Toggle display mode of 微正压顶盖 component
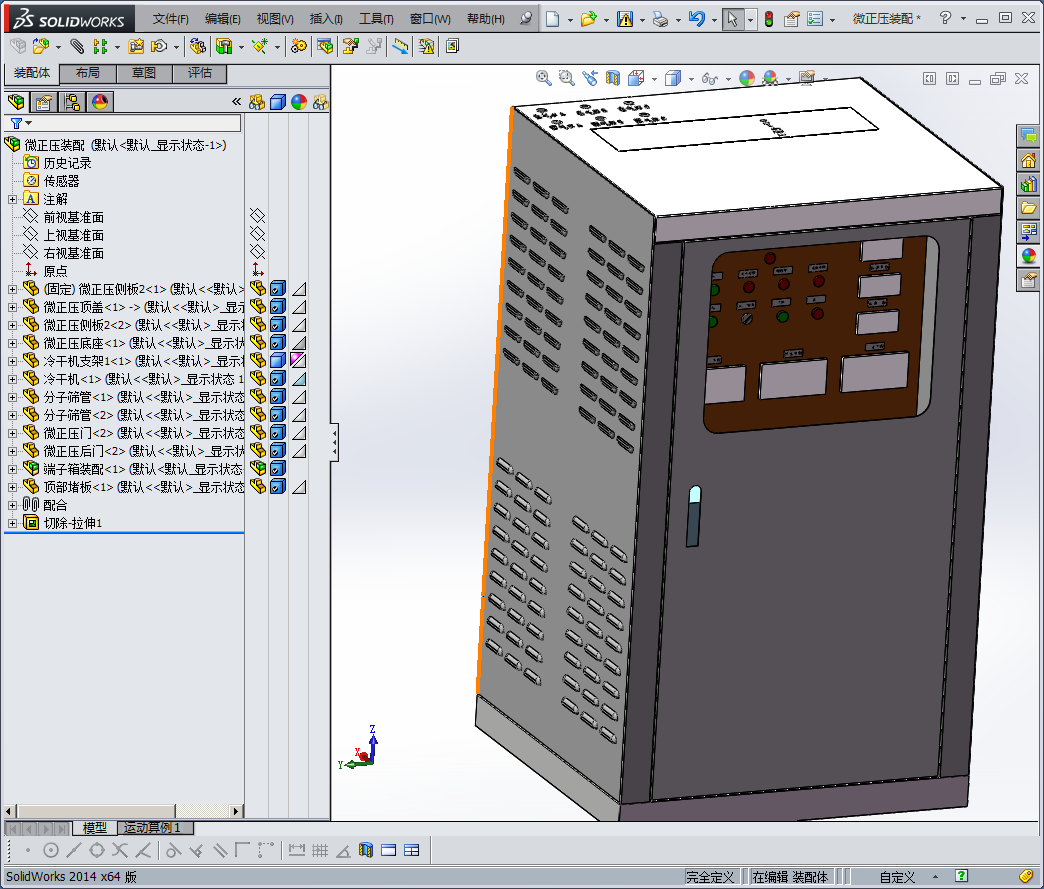 click(278, 306)
